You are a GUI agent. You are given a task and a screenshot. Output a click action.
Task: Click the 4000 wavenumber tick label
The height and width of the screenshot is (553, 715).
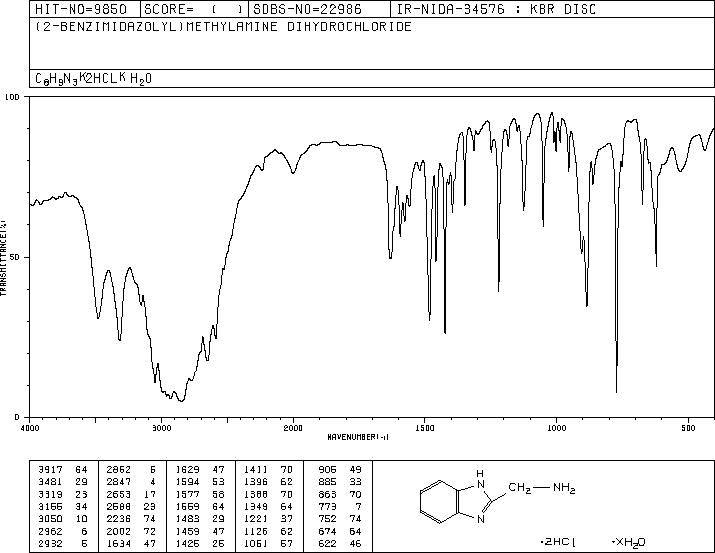coord(30,428)
